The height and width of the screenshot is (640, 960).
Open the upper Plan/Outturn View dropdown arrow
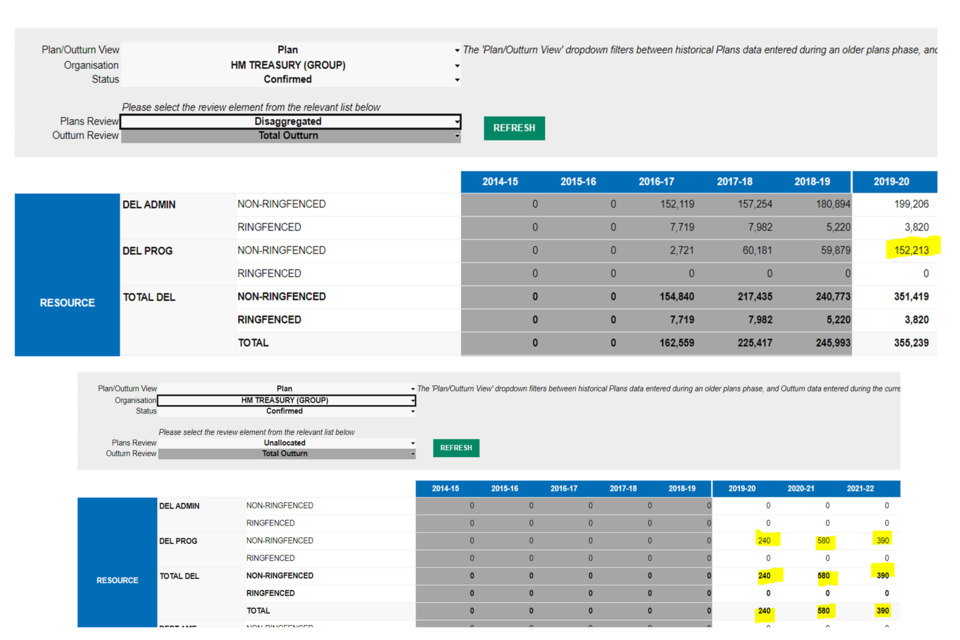(457, 50)
